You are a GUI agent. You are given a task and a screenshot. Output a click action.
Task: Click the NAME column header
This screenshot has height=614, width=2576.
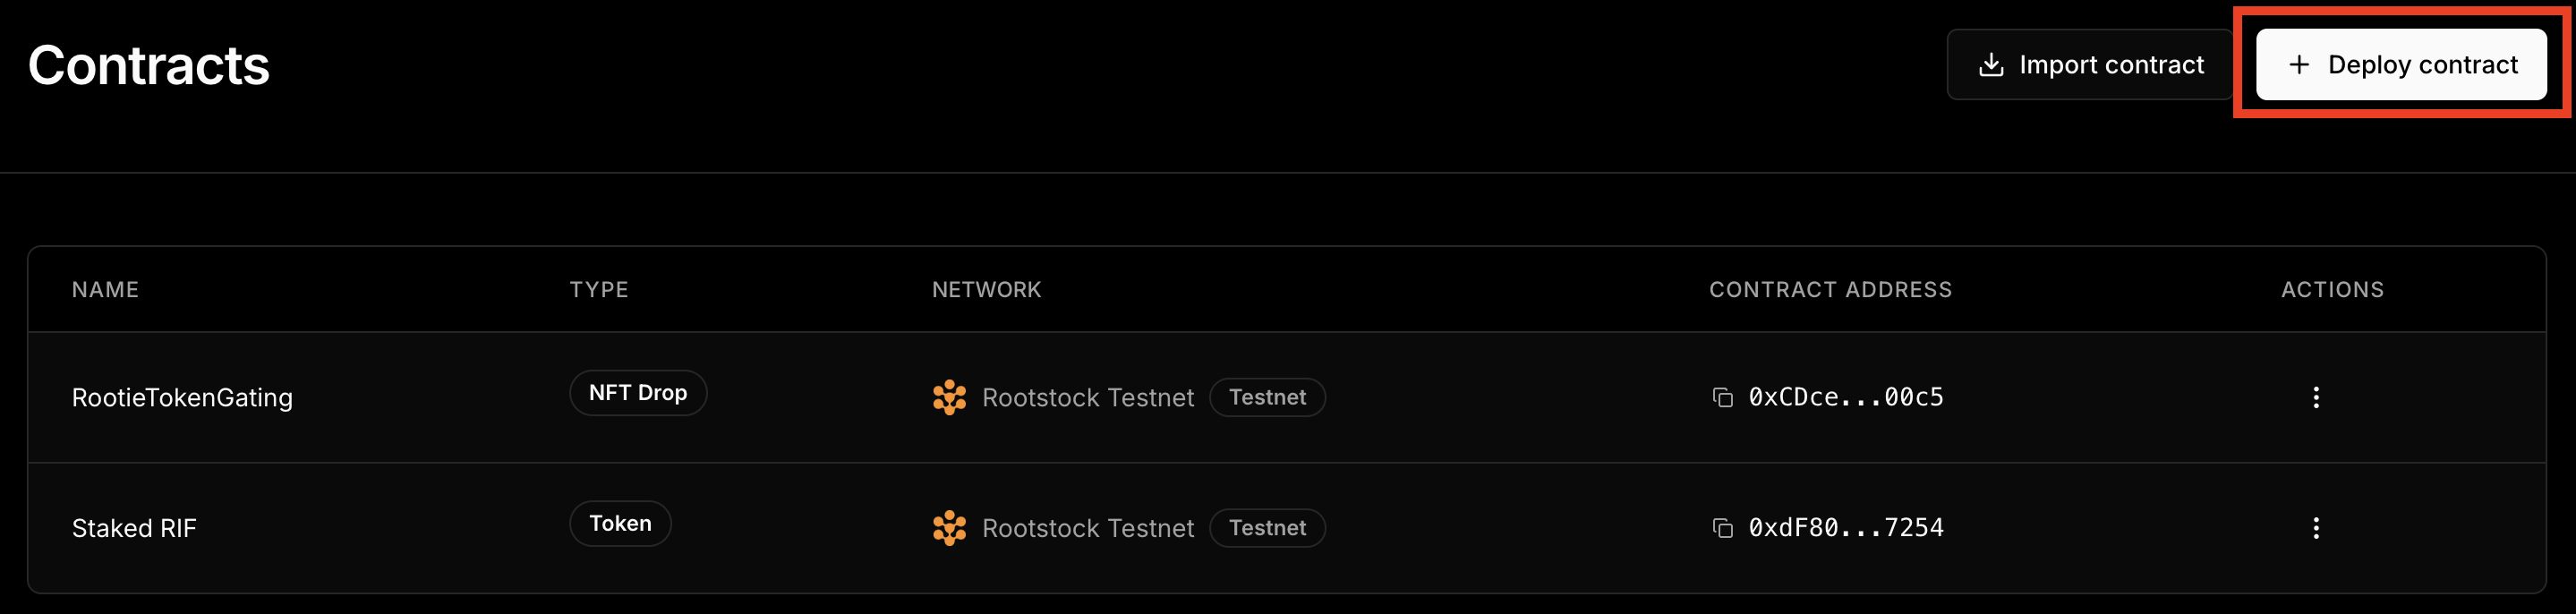click(x=105, y=290)
